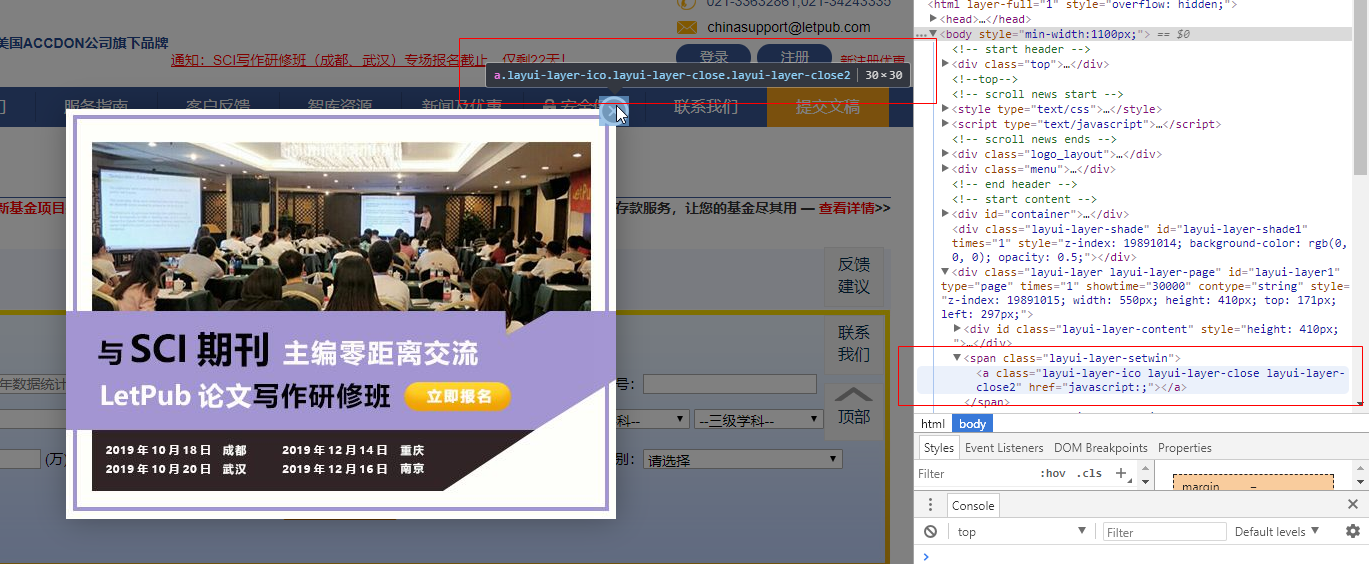Click the 反馈建议 side button

coord(853,275)
